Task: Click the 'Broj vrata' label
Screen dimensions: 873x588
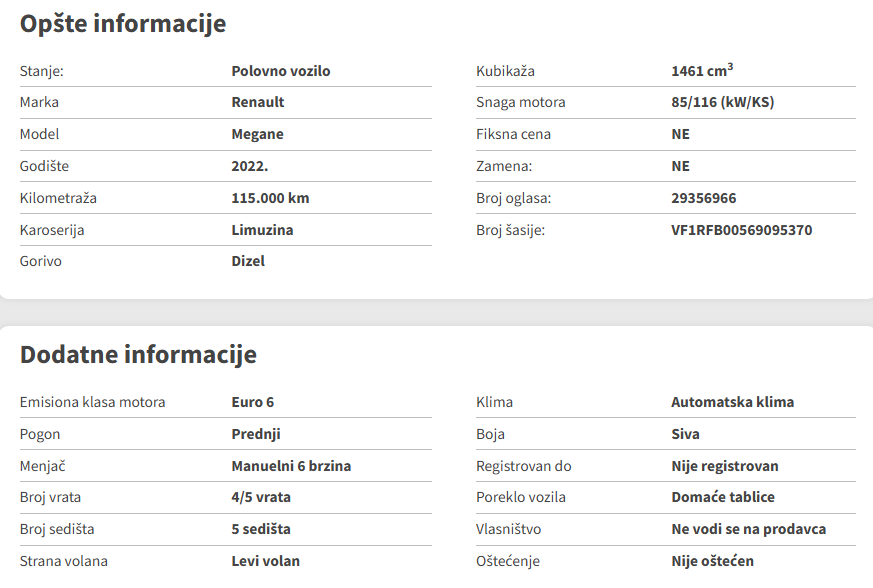Action: [50, 497]
